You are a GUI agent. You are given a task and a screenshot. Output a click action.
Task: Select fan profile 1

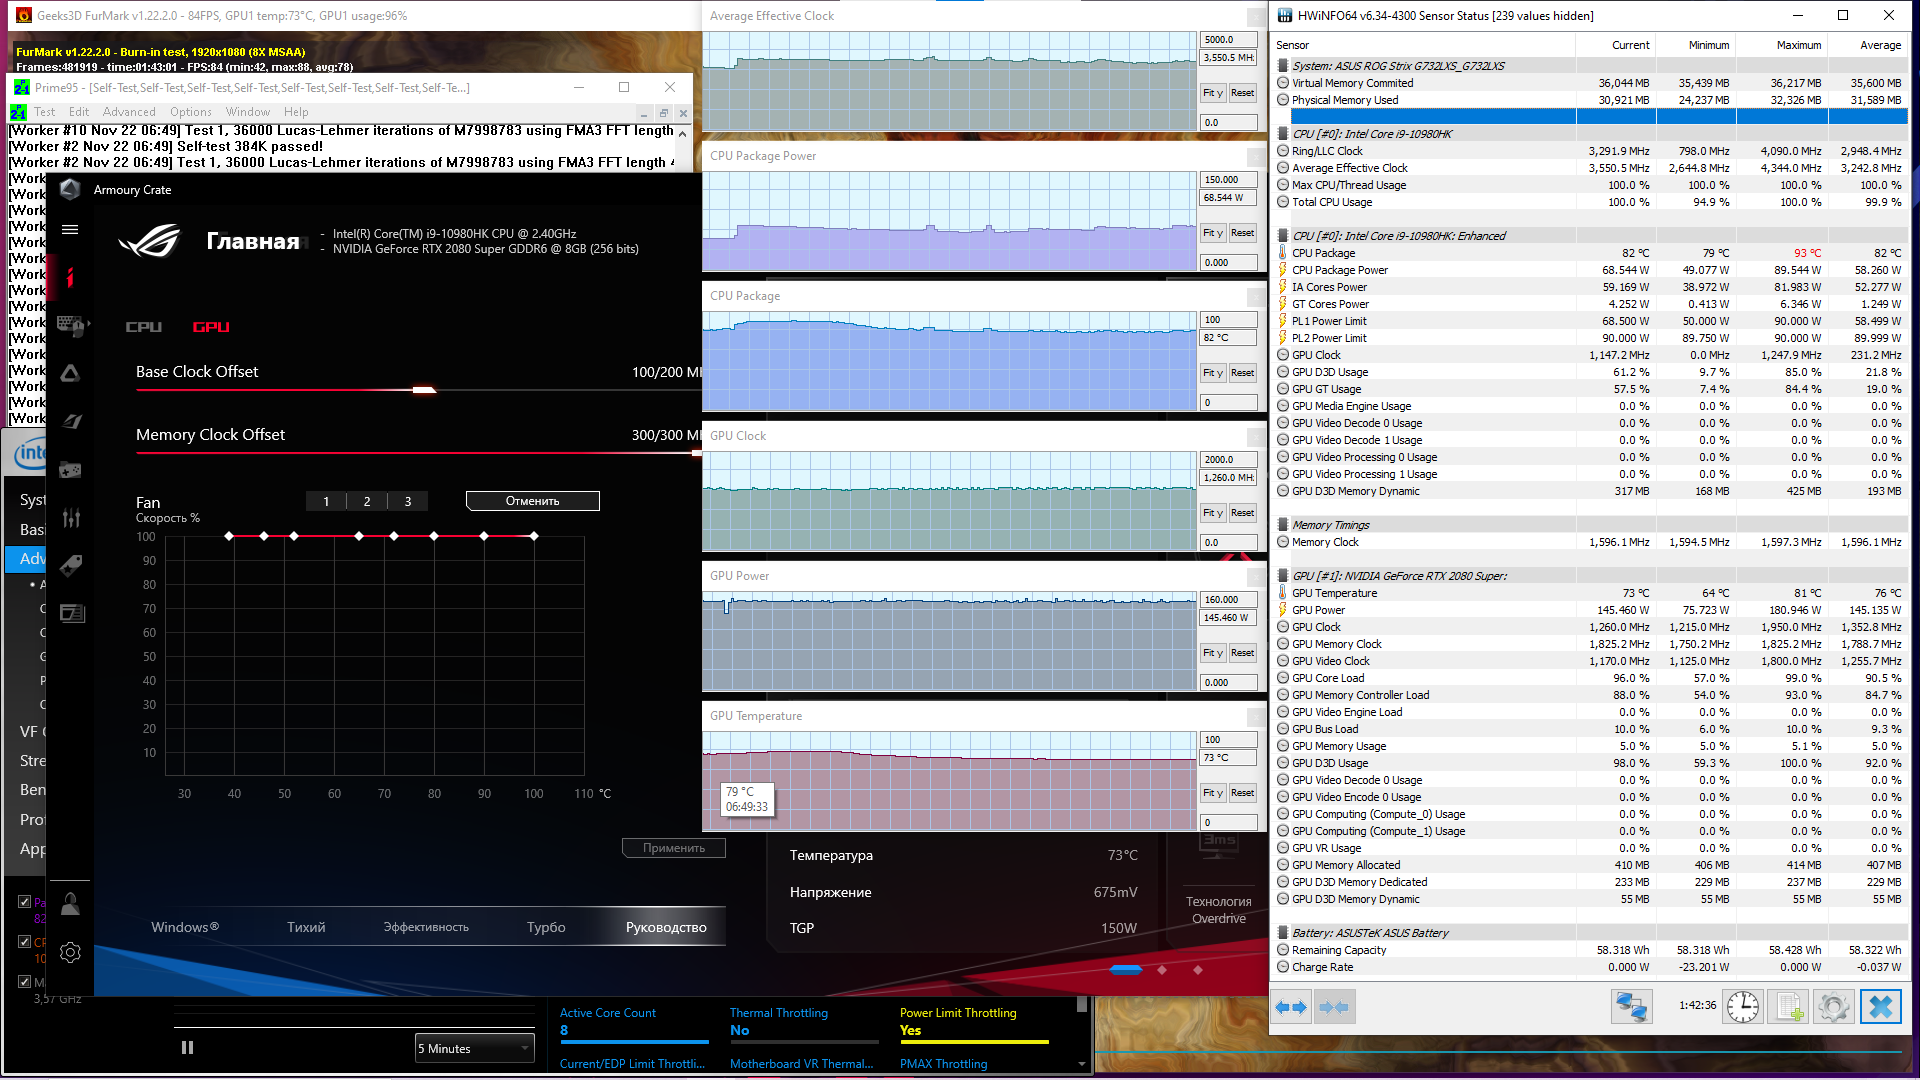click(326, 501)
